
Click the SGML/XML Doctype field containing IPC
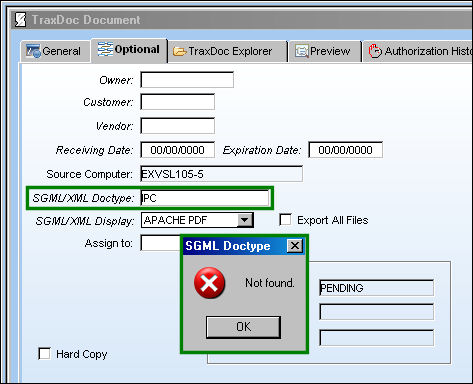coord(205,198)
